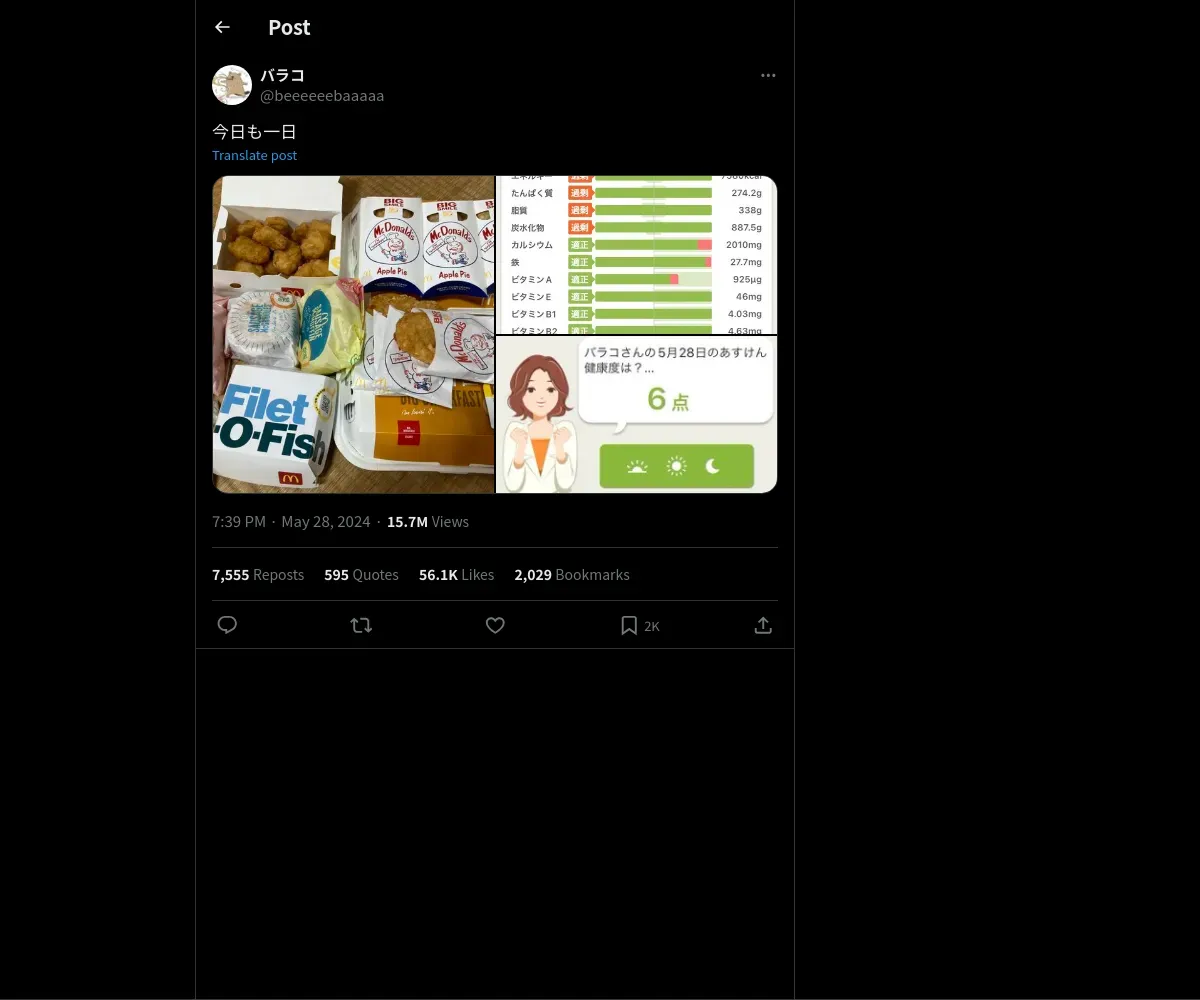The width and height of the screenshot is (1200, 1000).
Task: Open the @beeeeeebaaaaa handle link
Action: (x=322, y=96)
